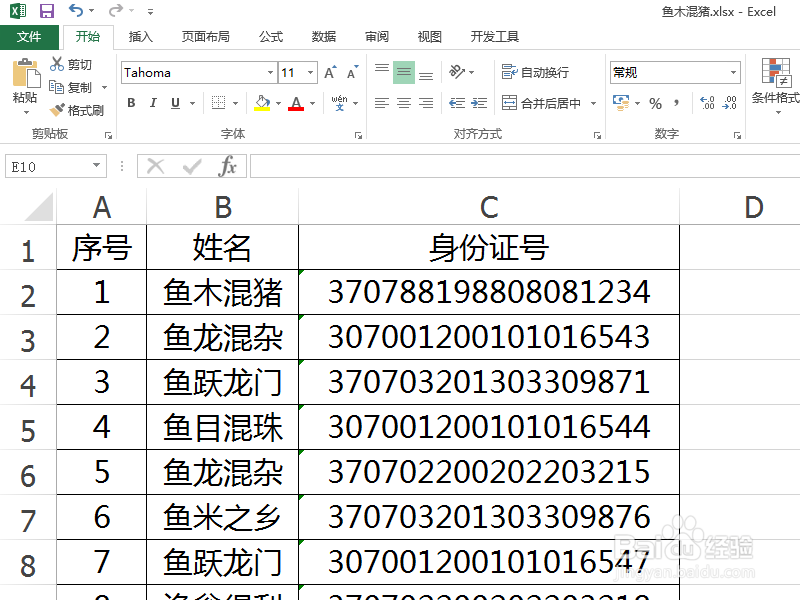
Task: Switch to the 插入 ribbon tab
Action: (140, 37)
